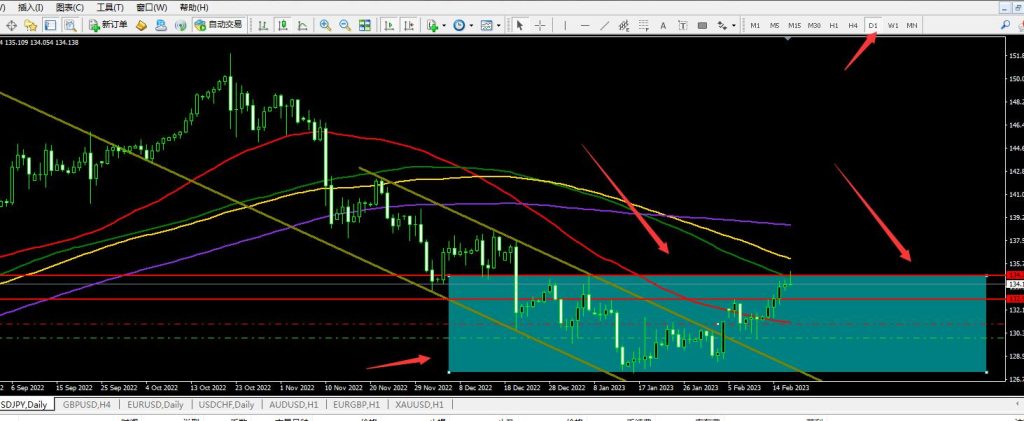This screenshot has width=1024, height=421.
Task: Open tile windows layout icon
Action: tap(365, 24)
